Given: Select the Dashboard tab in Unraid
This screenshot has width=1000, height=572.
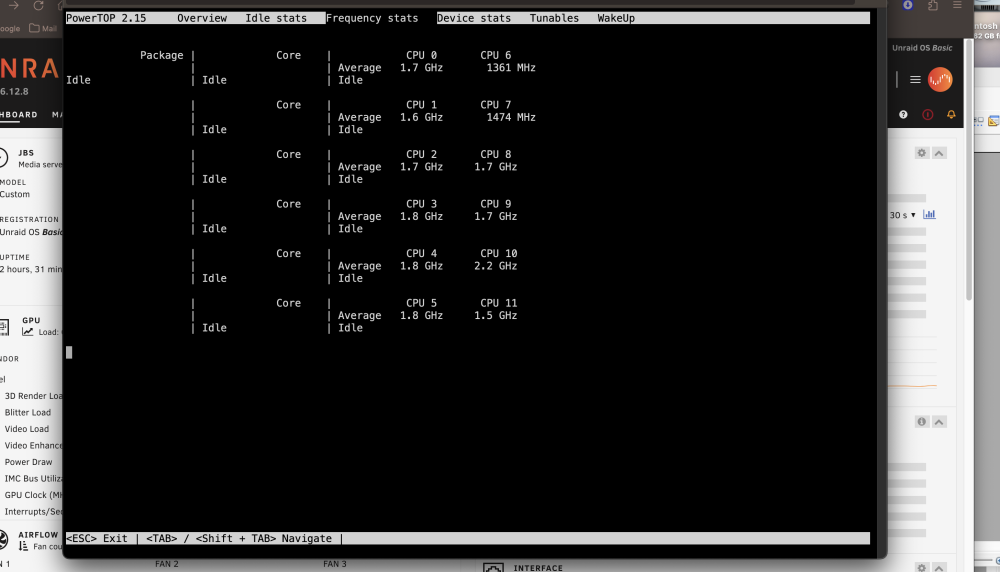Looking at the screenshot, I should pyautogui.click(x=18, y=115).
